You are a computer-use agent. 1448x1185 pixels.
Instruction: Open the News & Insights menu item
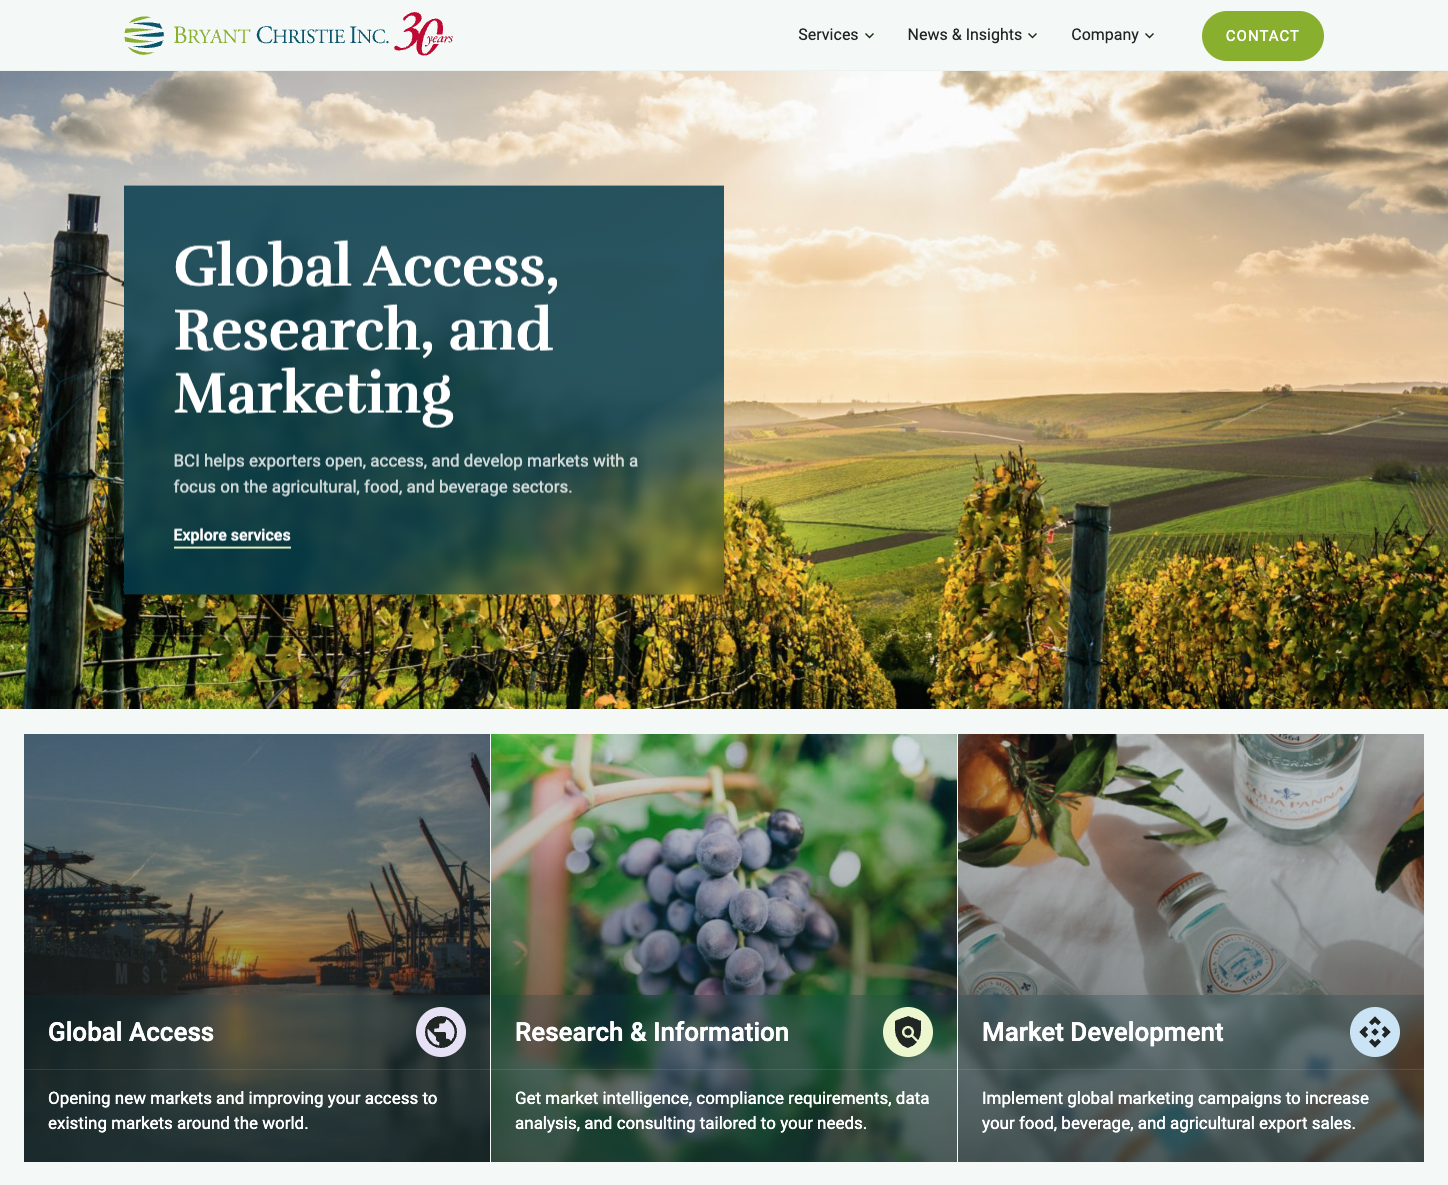965,35
